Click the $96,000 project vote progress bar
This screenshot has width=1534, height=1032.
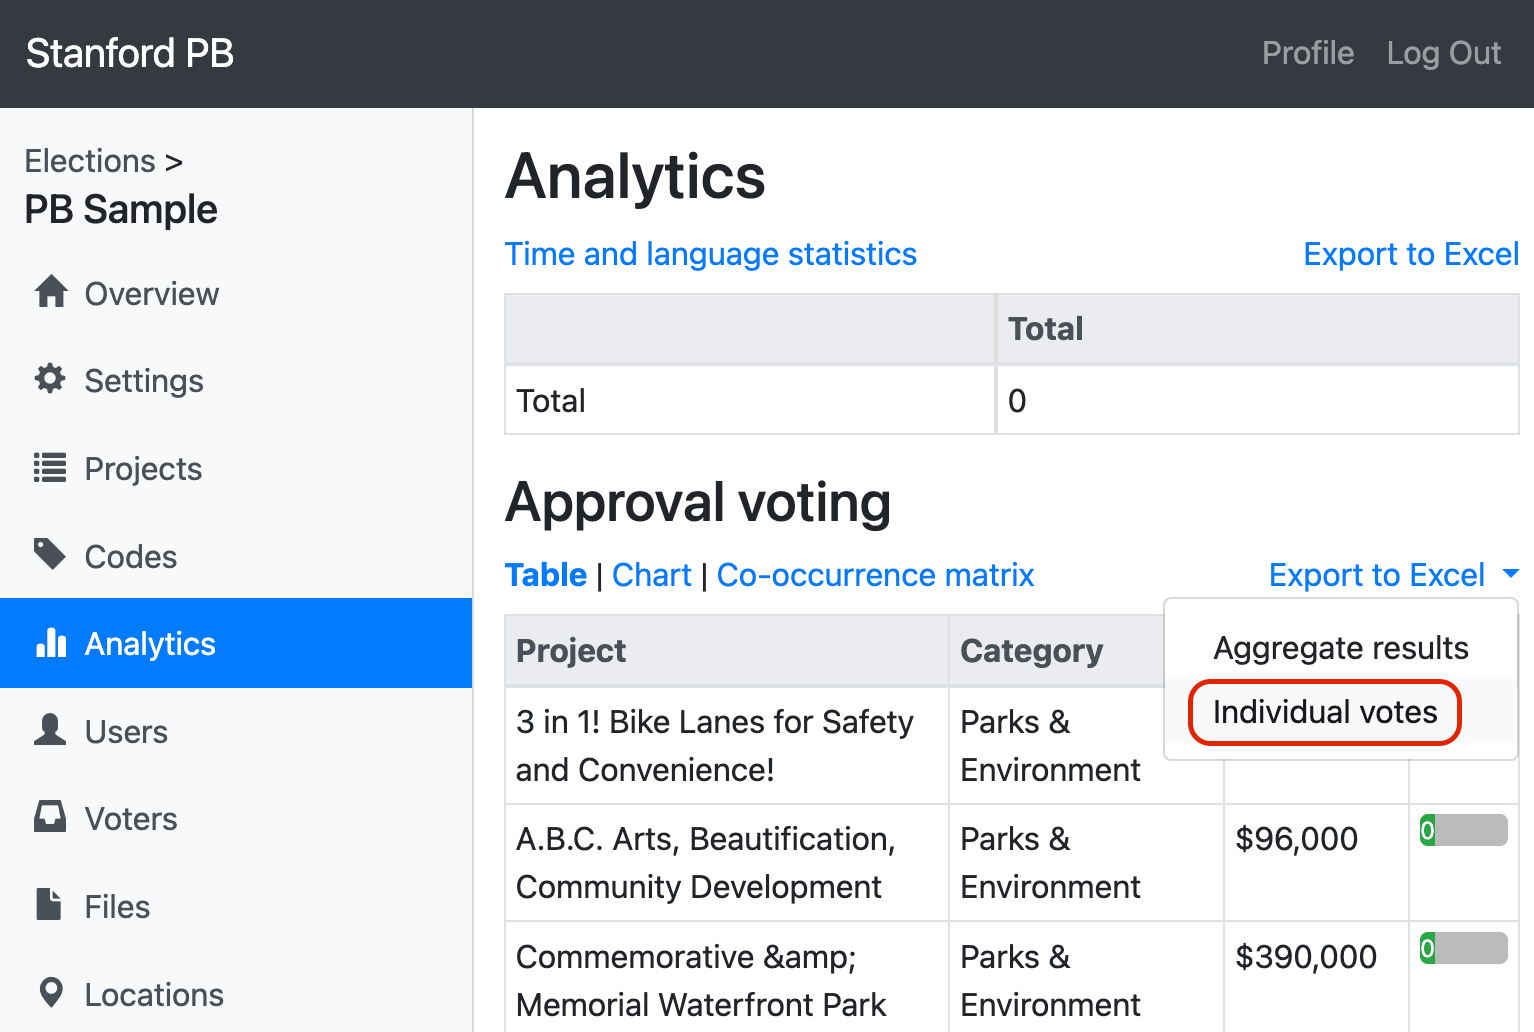click(1463, 830)
